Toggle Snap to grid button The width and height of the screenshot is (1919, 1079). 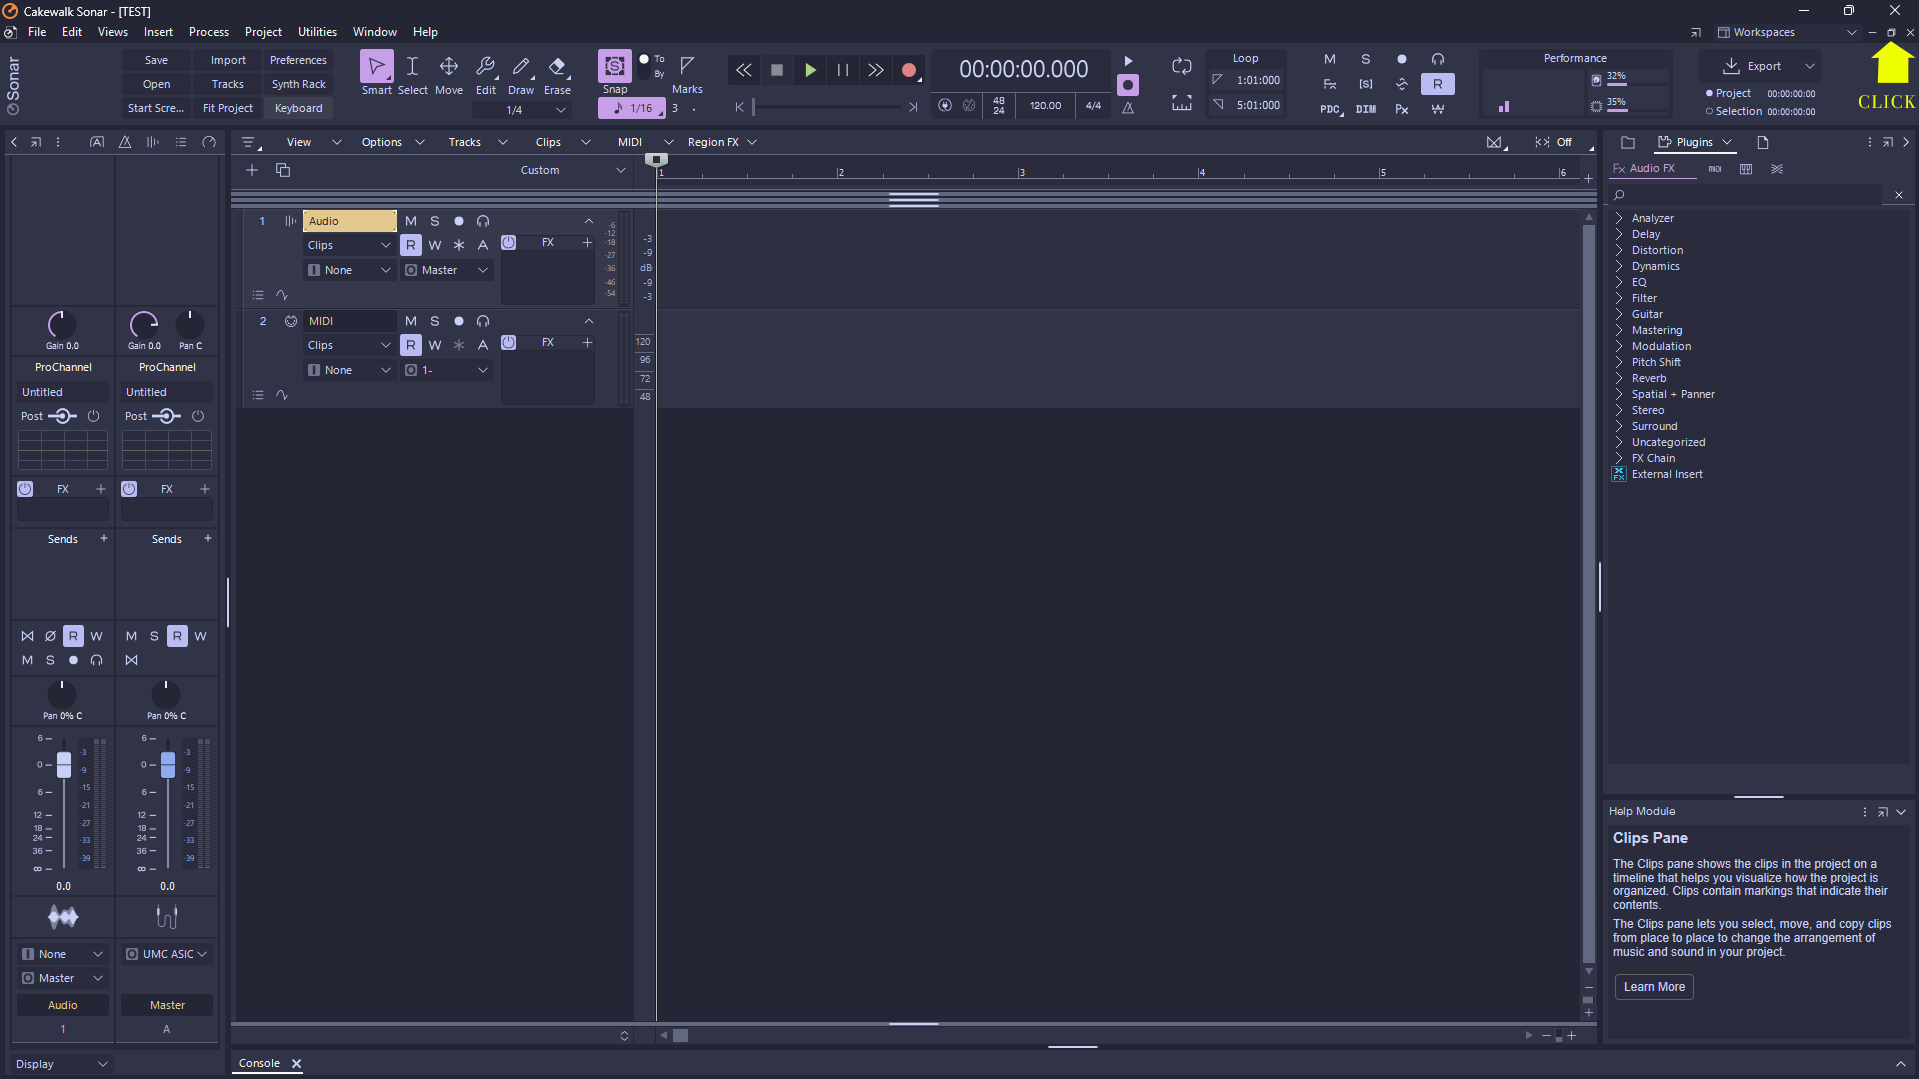614,67
